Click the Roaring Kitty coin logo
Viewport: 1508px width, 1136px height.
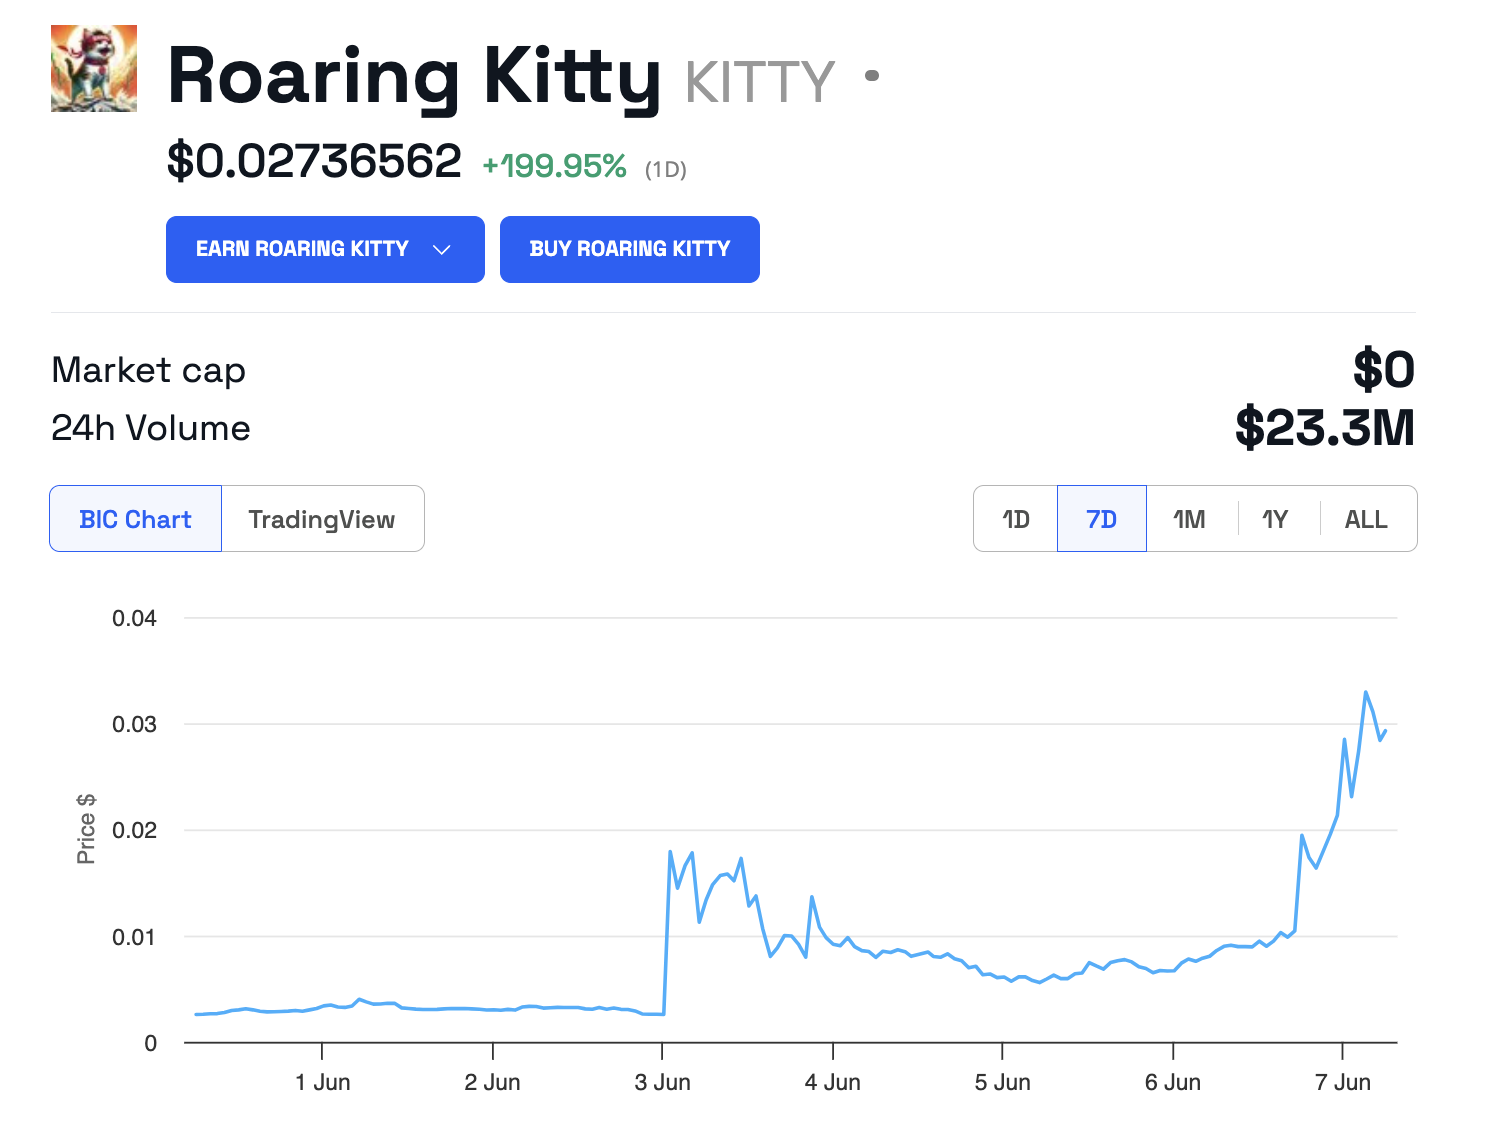point(94,69)
